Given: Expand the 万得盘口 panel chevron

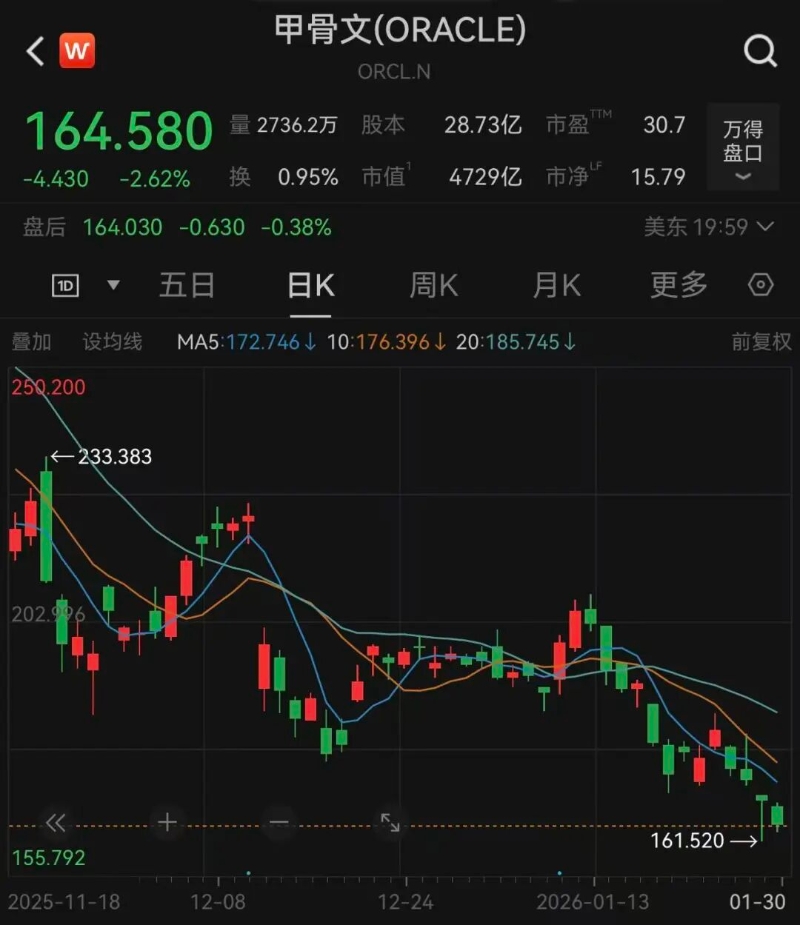Looking at the screenshot, I should (x=742, y=177).
